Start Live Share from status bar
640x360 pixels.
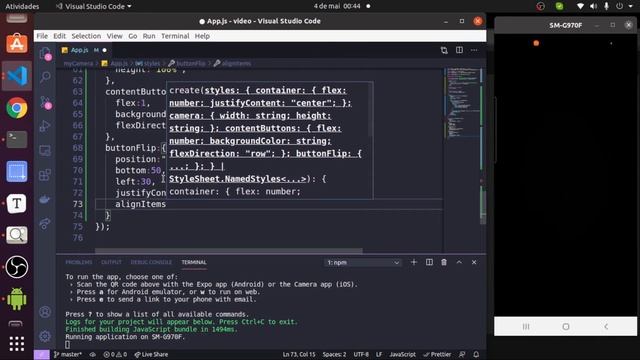[x=151, y=354]
